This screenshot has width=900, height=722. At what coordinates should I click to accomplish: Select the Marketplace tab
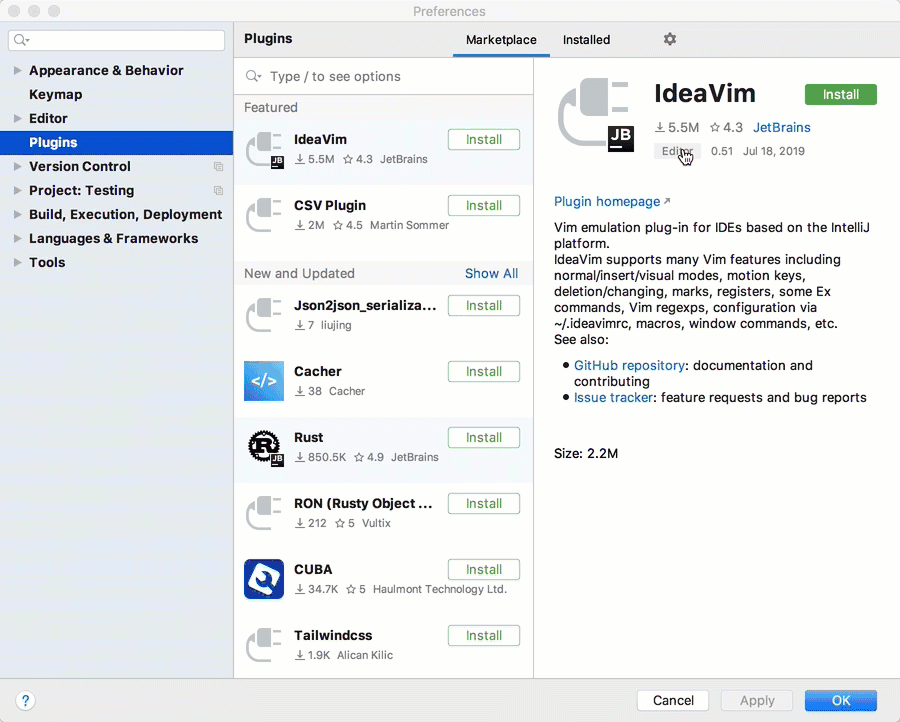tap(501, 40)
